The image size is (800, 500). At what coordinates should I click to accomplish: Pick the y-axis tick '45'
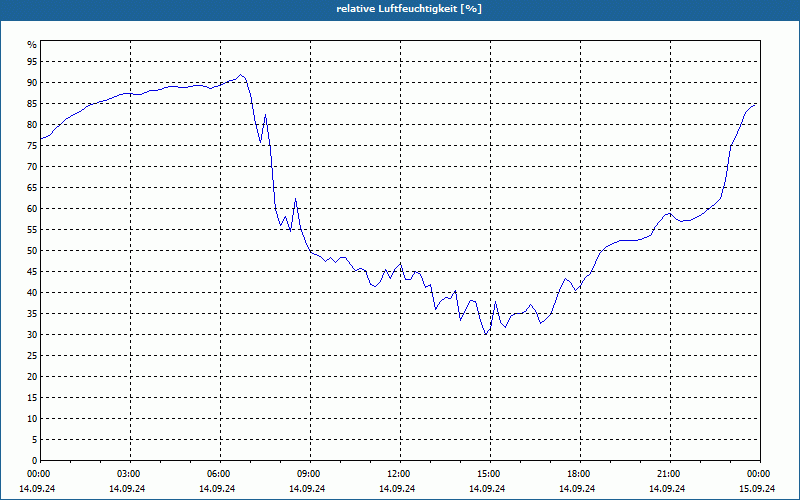pos(32,271)
